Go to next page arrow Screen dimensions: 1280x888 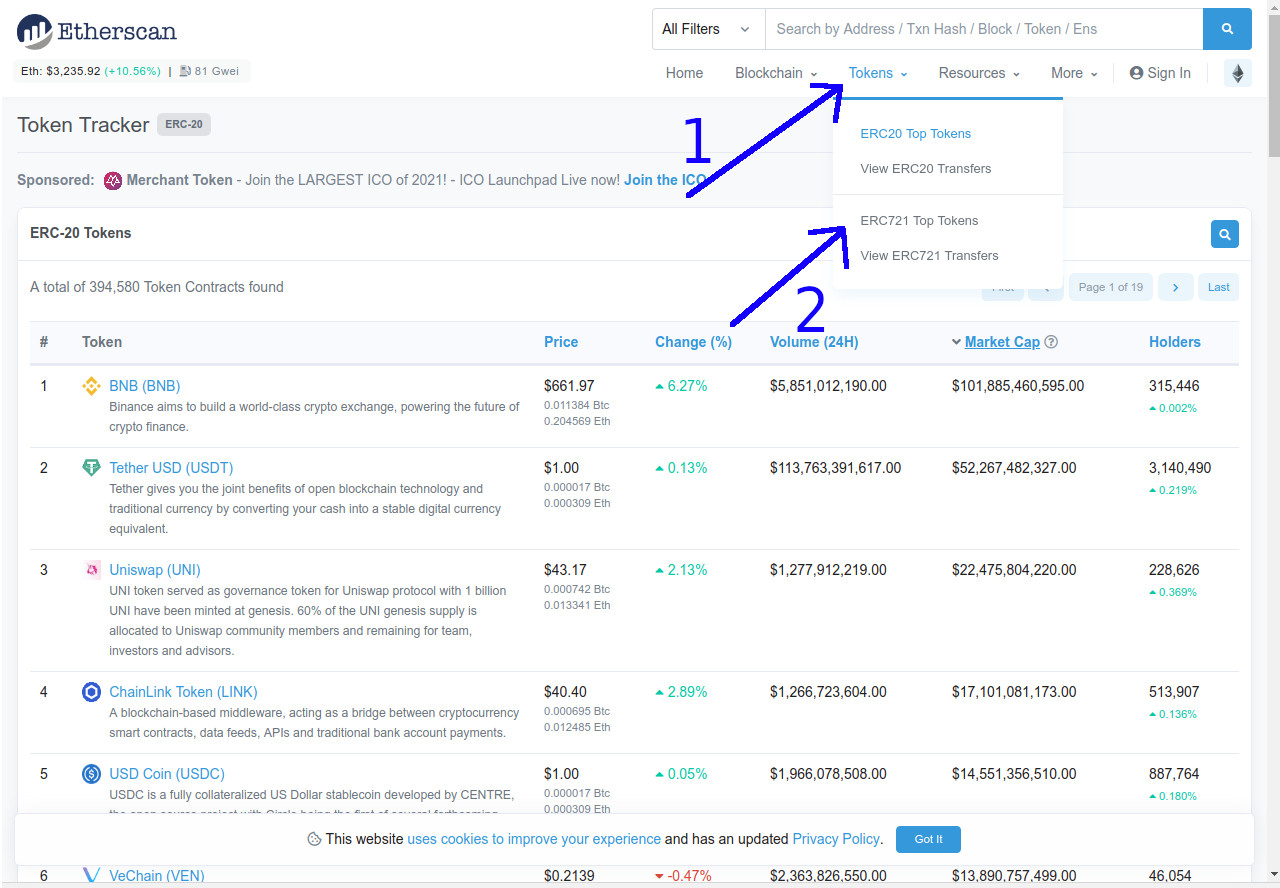[x=1175, y=287]
